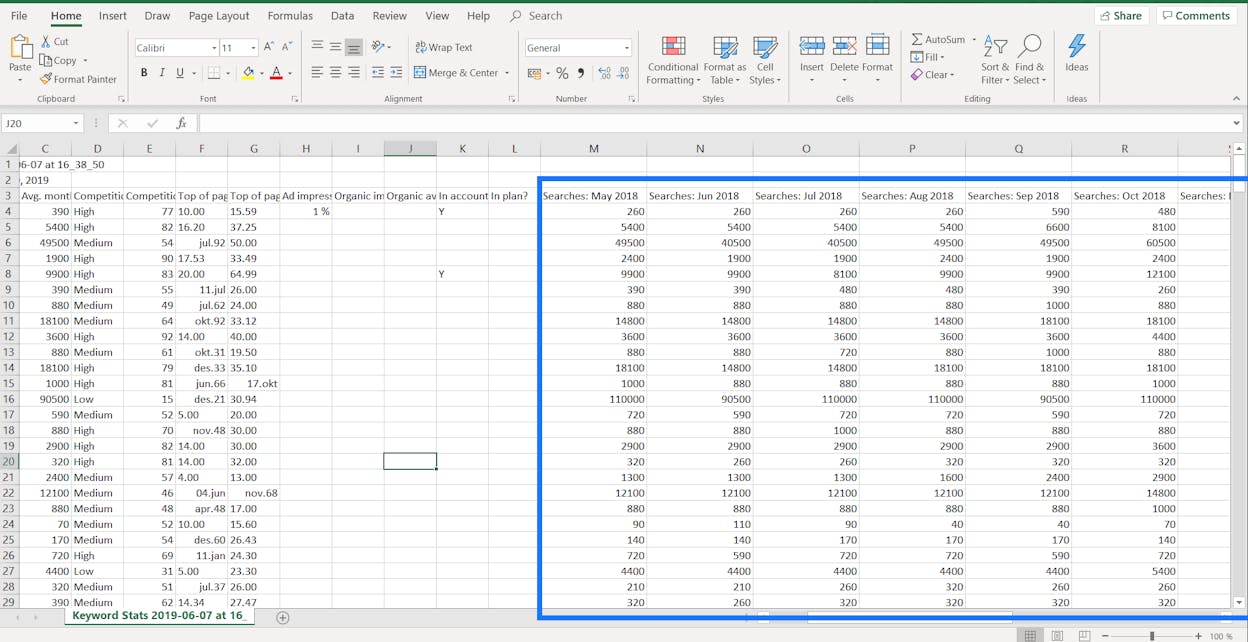Click the Insert cells icon

pyautogui.click(x=812, y=46)
